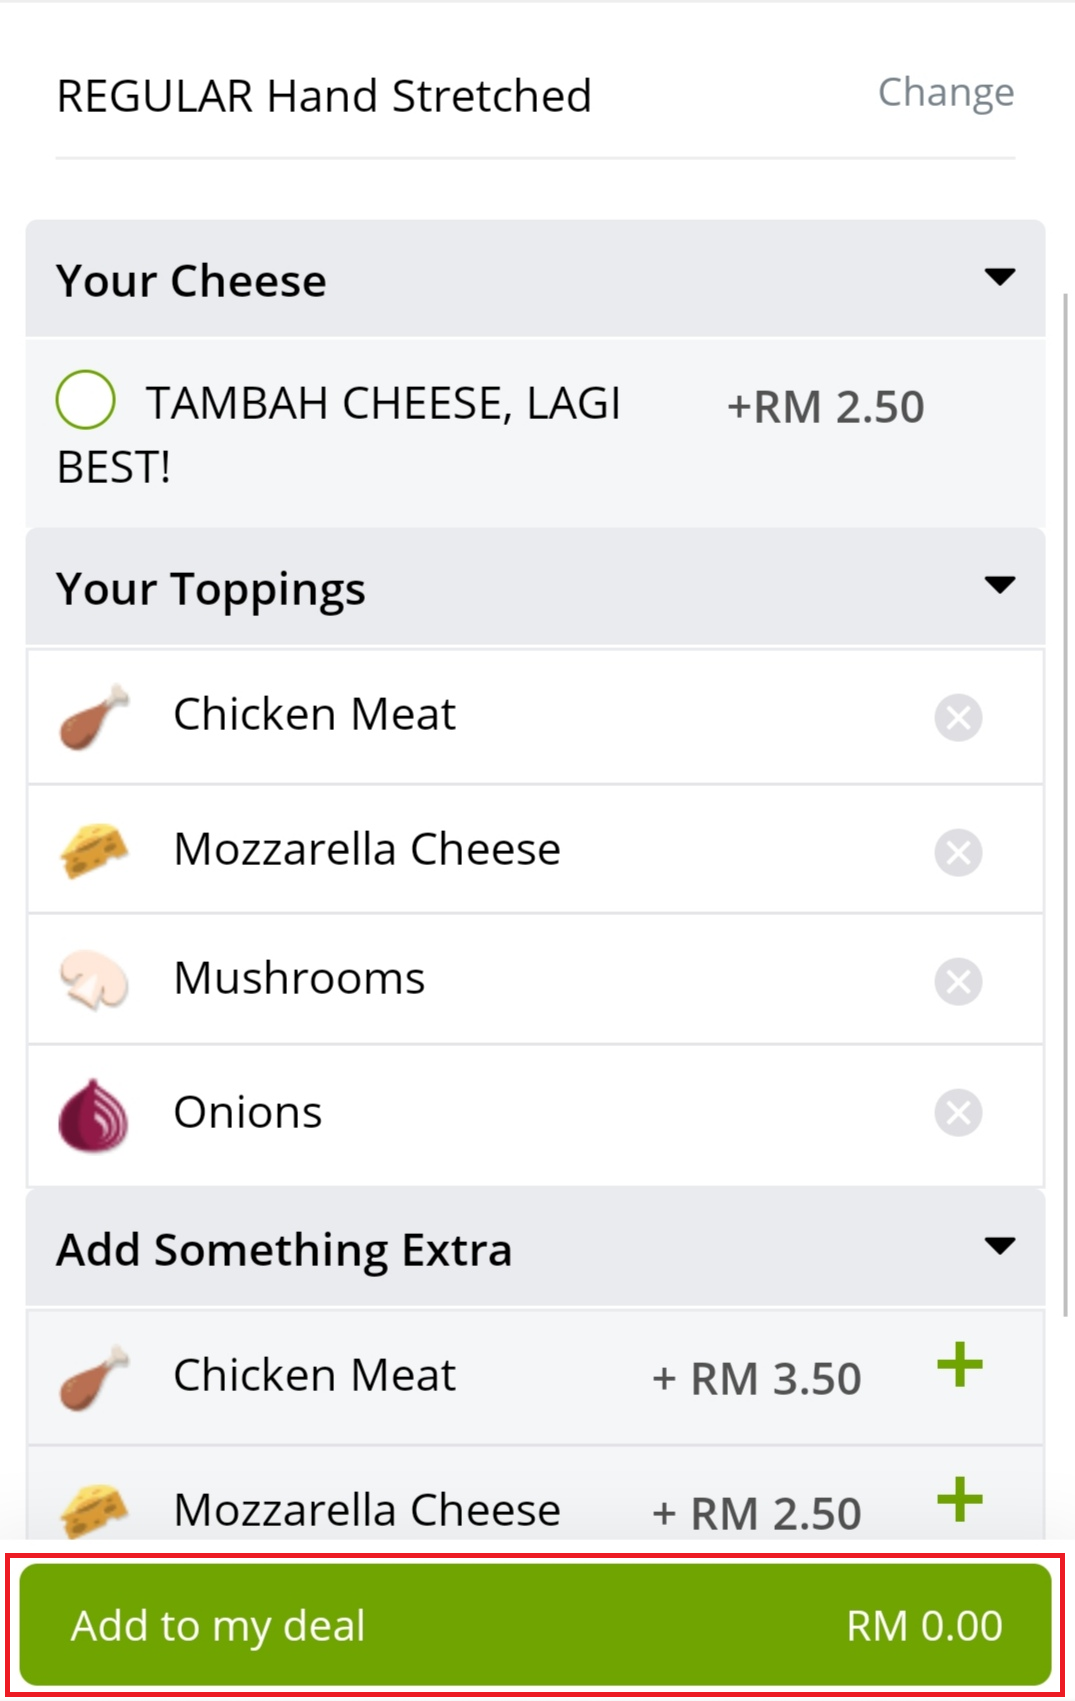Remove Onions topping with X icon

tap(958, 1112)
